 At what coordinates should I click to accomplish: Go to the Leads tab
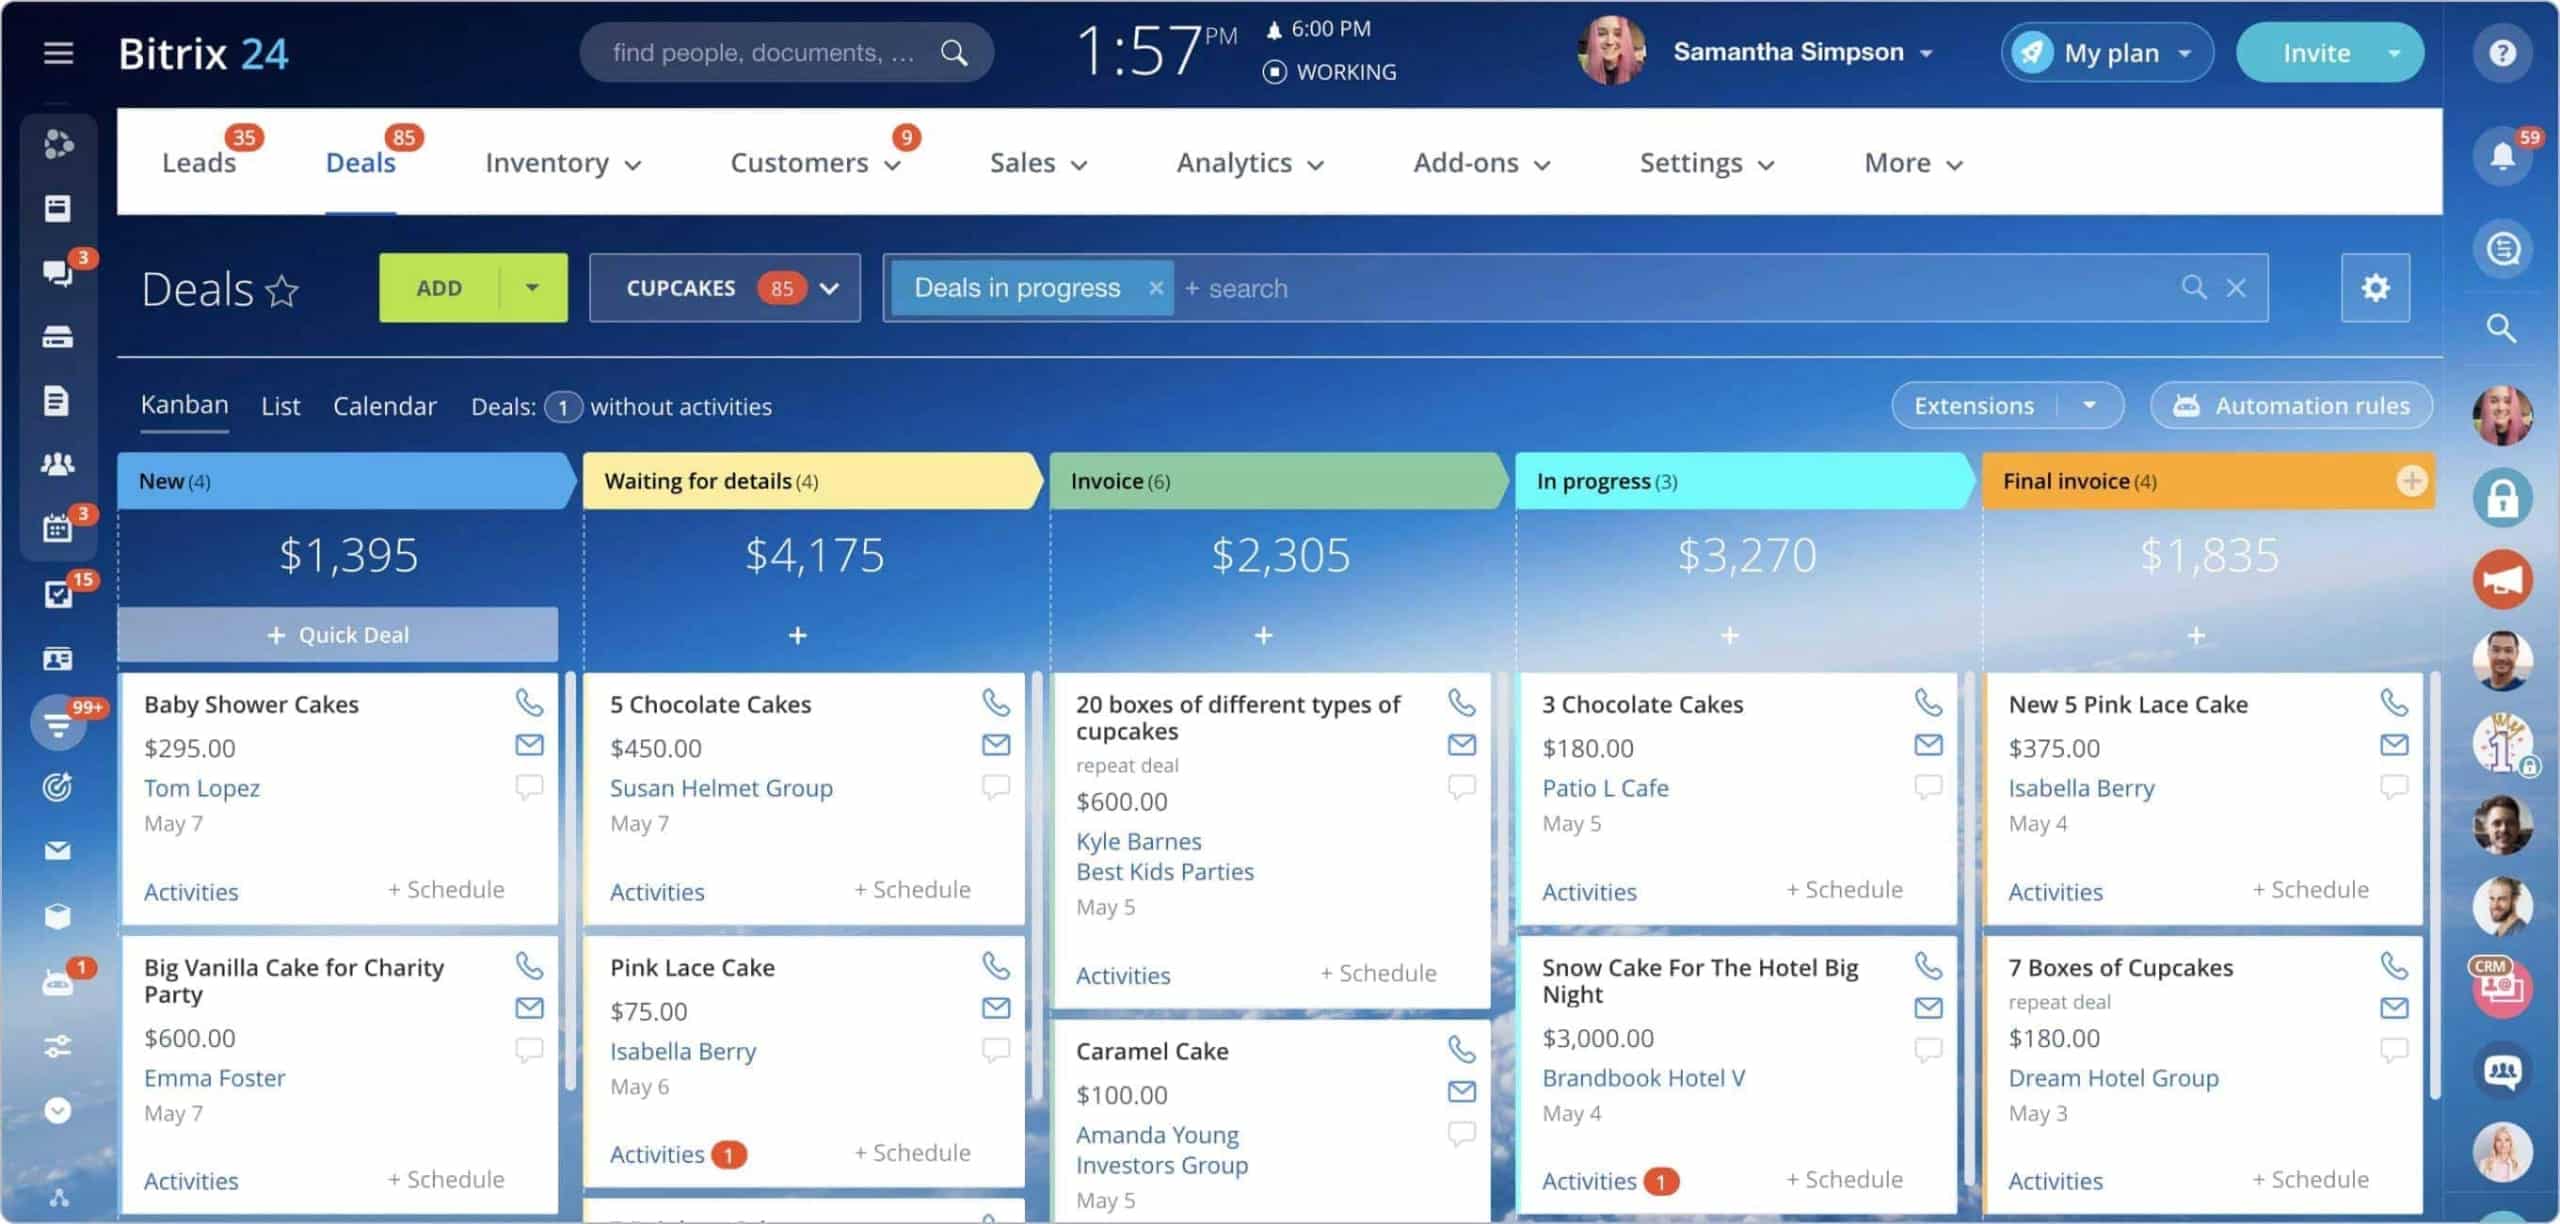[x=199, y=163]
